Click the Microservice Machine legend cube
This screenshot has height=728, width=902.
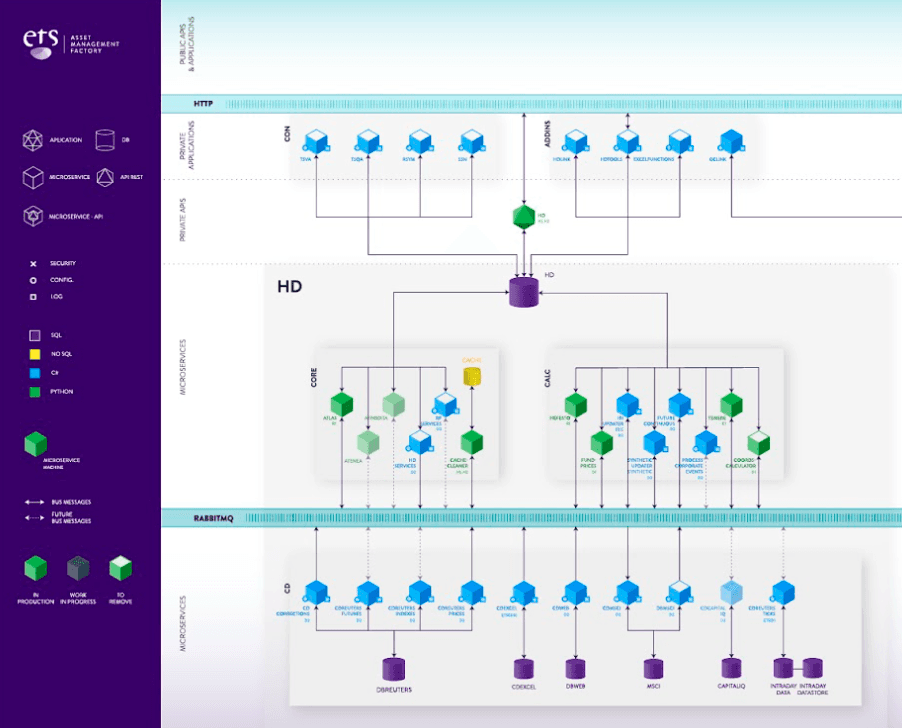36,444
